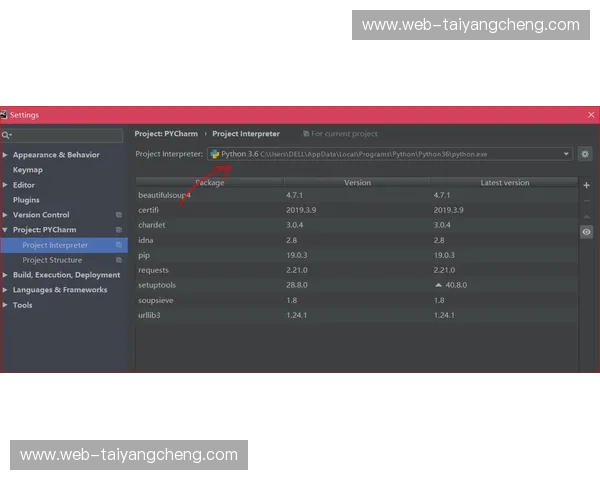Select Project Structure settings item
The width and height of the screenshot is (600, 480).
click(52, 260)
